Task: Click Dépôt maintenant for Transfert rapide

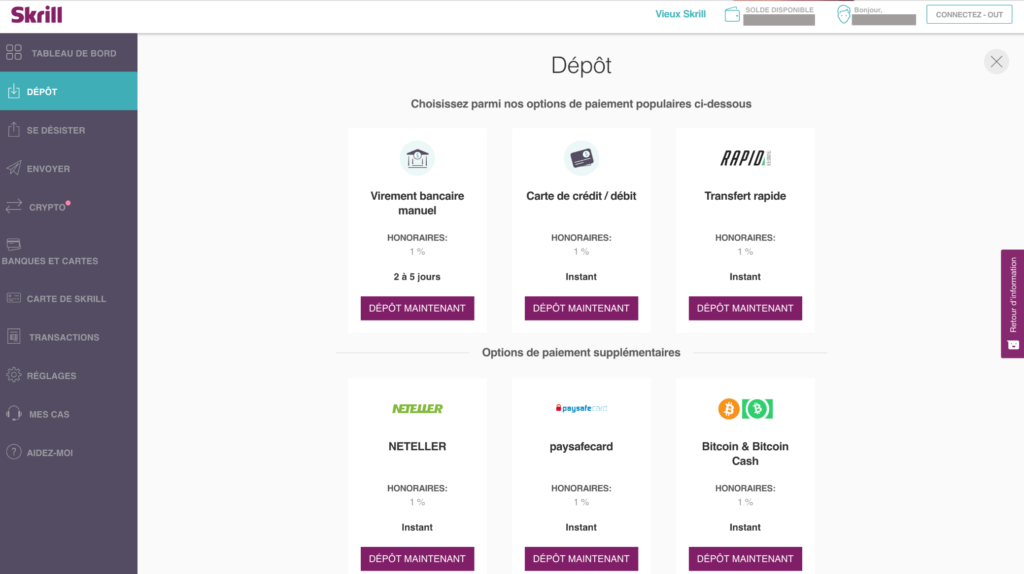Action: 745,308
